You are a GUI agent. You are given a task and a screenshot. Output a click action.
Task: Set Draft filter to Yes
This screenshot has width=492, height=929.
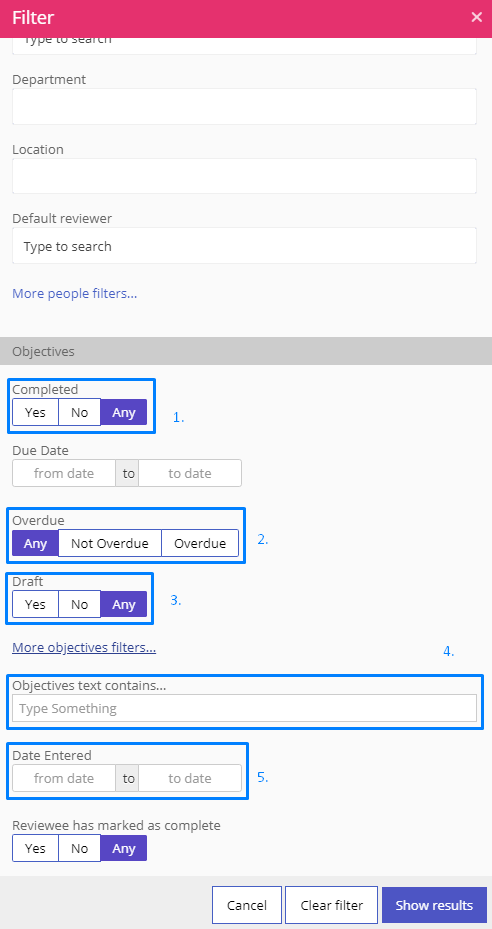click(36, 604)
